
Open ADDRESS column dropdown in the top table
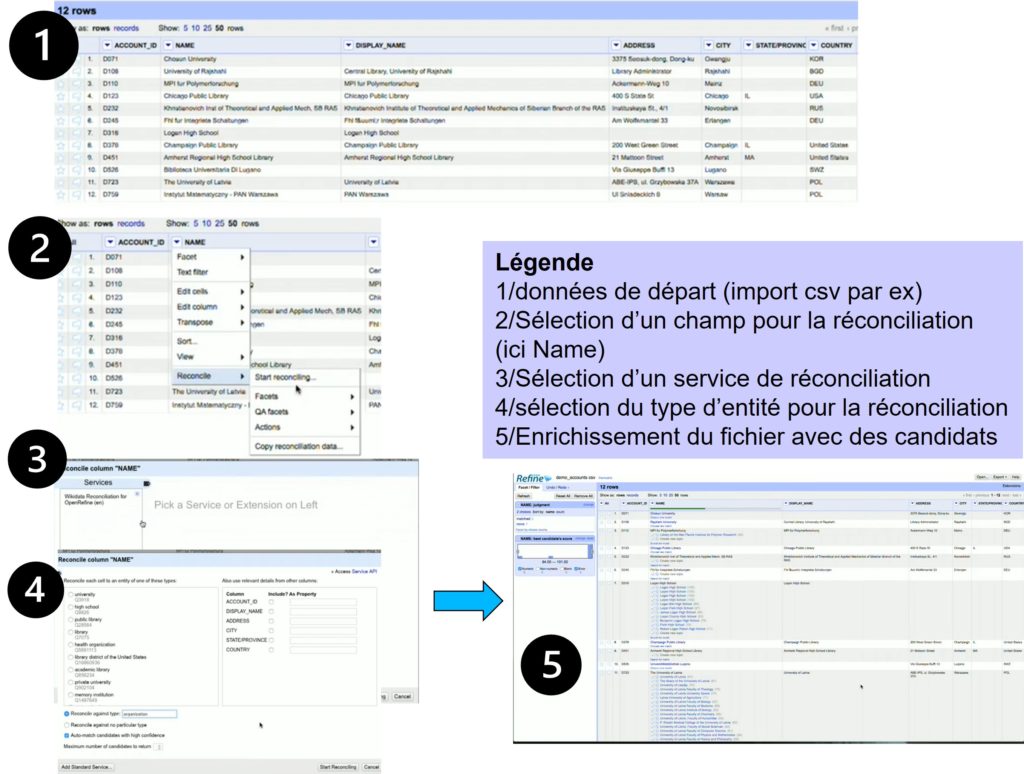[x=616, y=45]
